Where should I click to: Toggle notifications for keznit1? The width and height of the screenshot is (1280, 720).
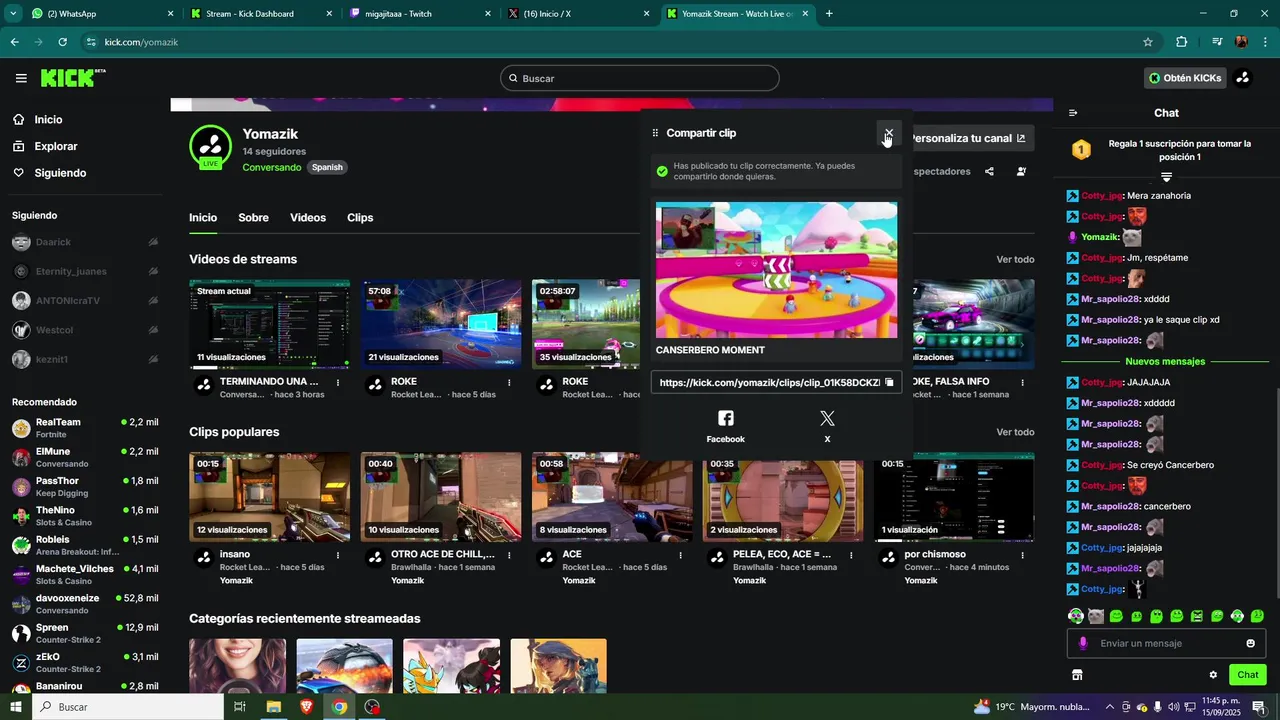point(153,359)
